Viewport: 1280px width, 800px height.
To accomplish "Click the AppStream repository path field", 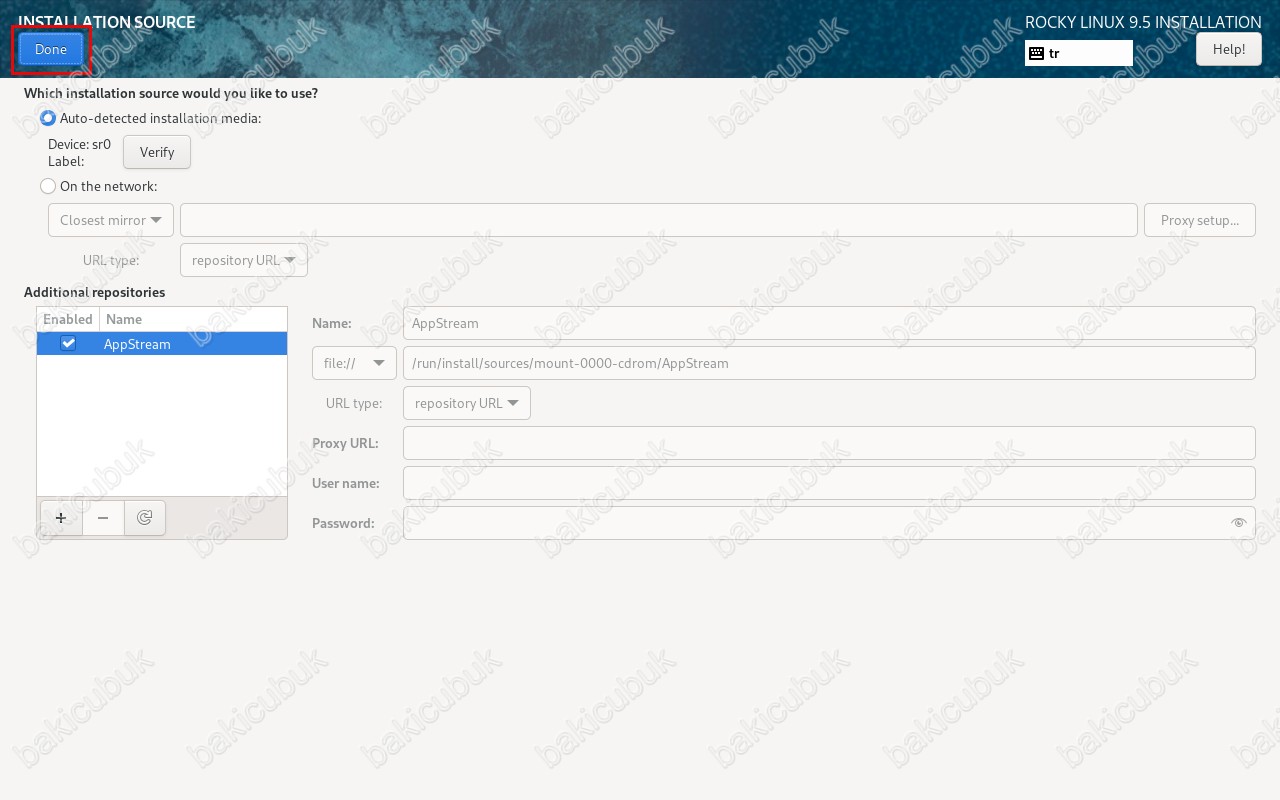I will click(829, 363).
